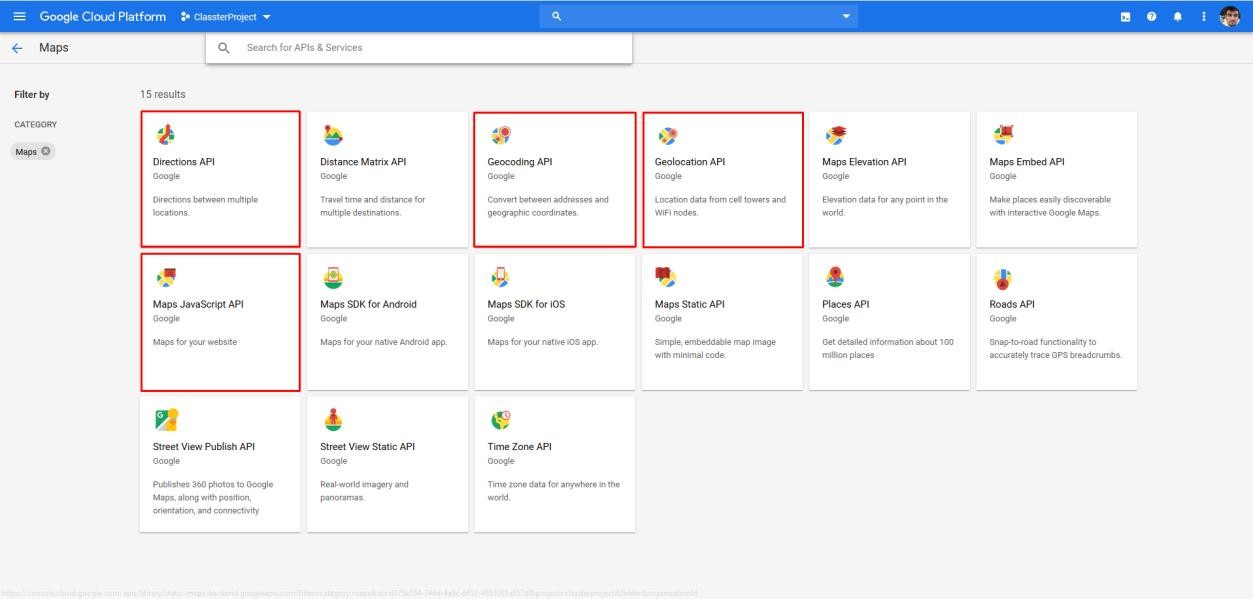The height and width of the screenshot is (599, 1253).
Task: Open the hamburger navigation menu
Action: point(18,16)
